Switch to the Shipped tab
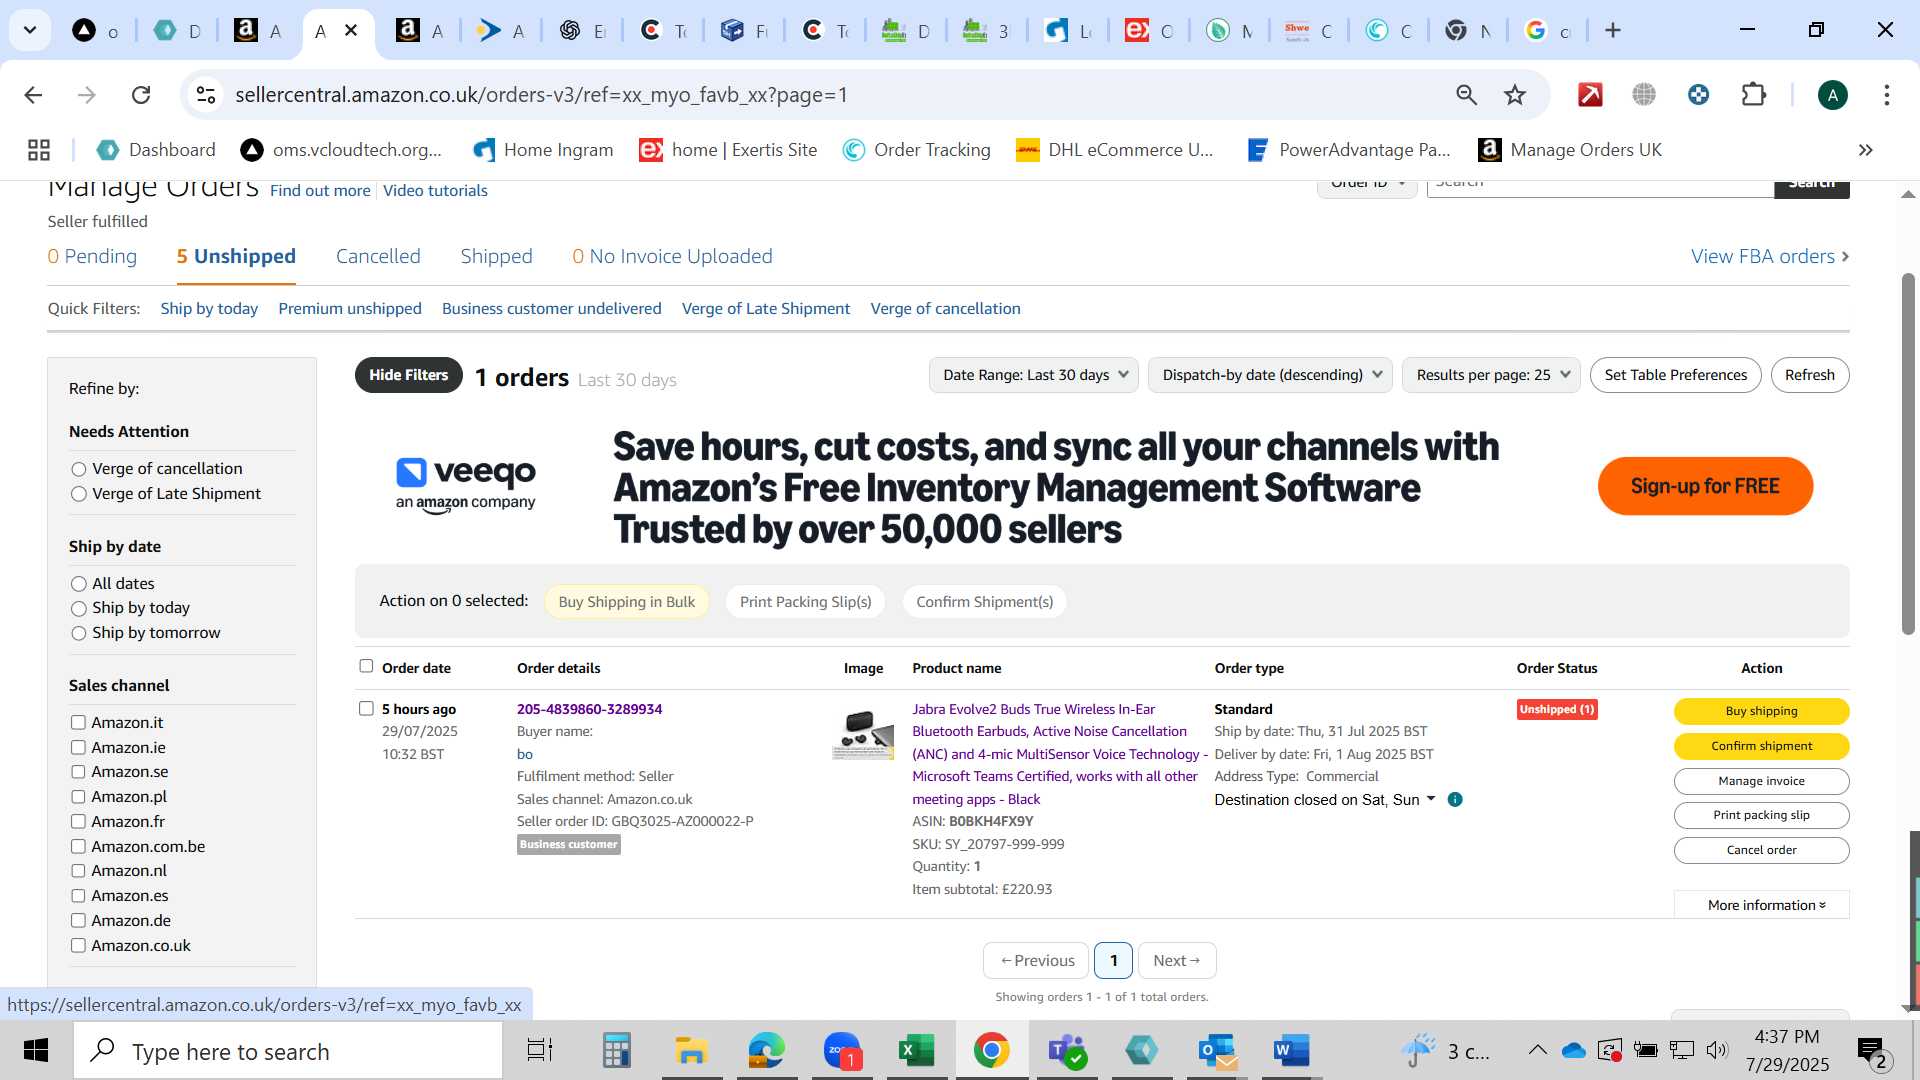1920x1080 pixels. (x=496, y=257)
